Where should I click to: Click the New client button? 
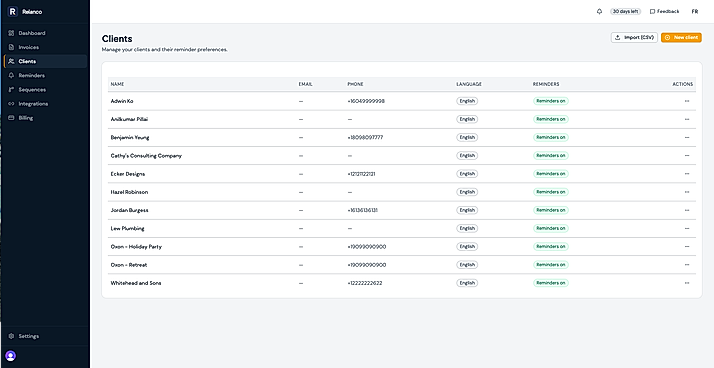681,37
